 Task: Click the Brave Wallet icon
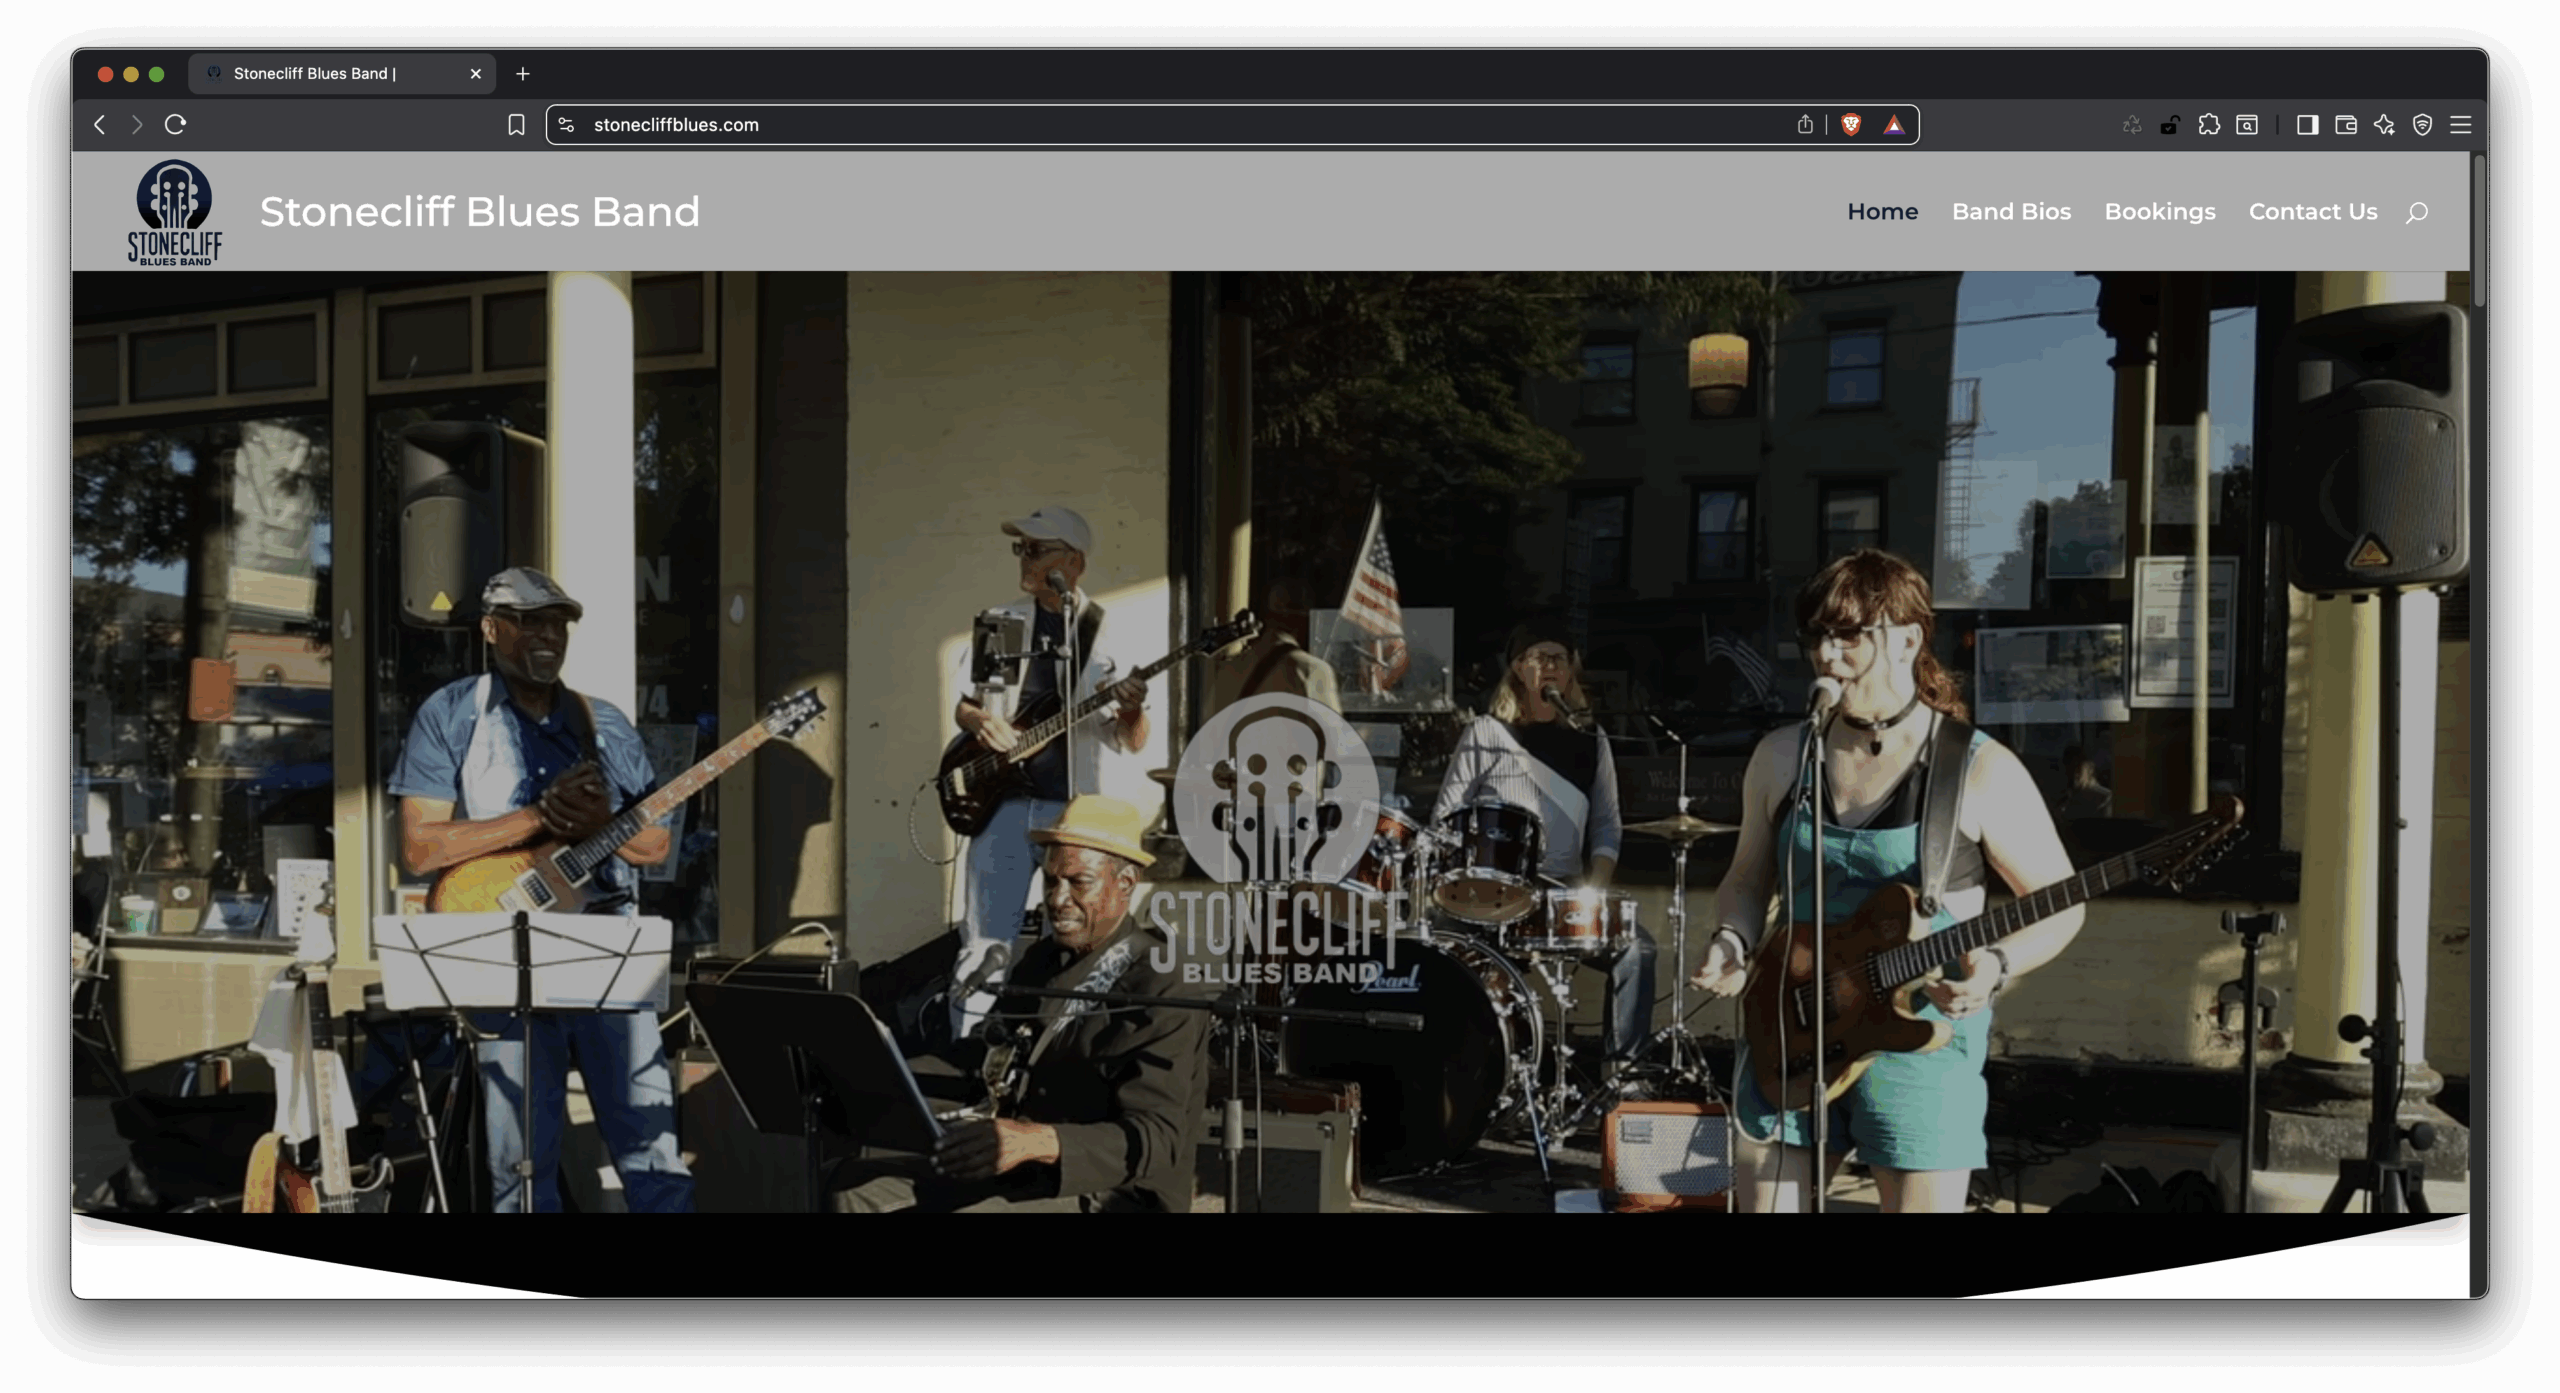pos(2345,124)
